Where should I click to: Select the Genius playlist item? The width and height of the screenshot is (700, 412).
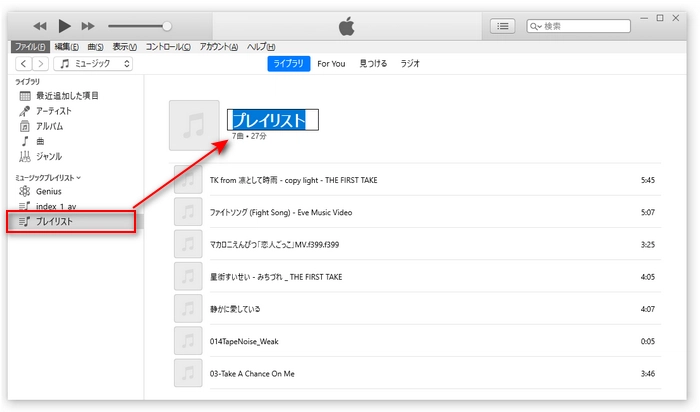point(48,190)
